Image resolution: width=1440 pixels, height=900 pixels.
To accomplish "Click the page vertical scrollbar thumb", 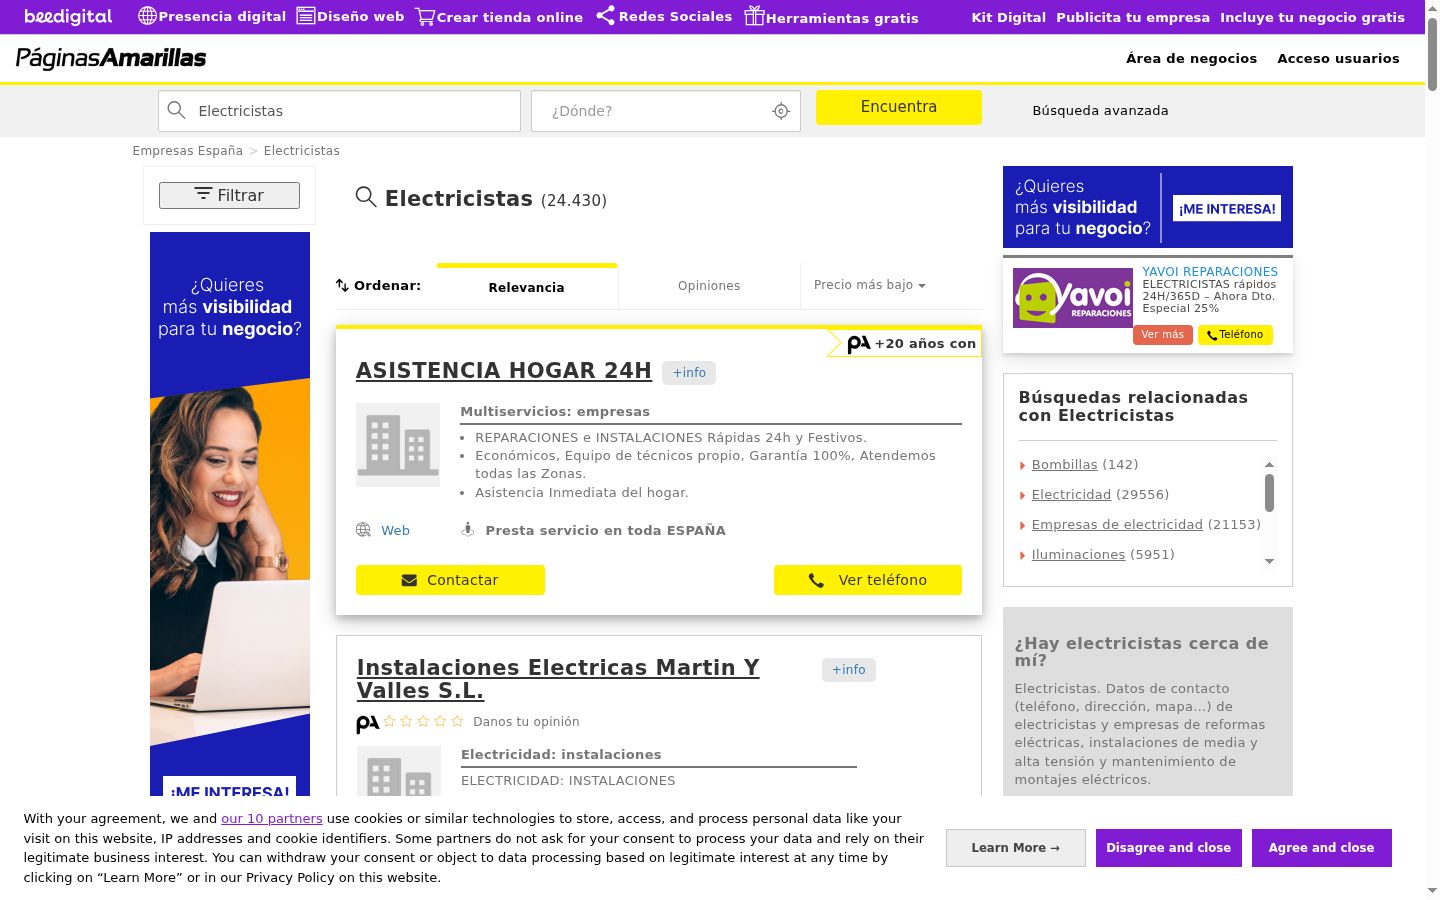I will 1432,55.
